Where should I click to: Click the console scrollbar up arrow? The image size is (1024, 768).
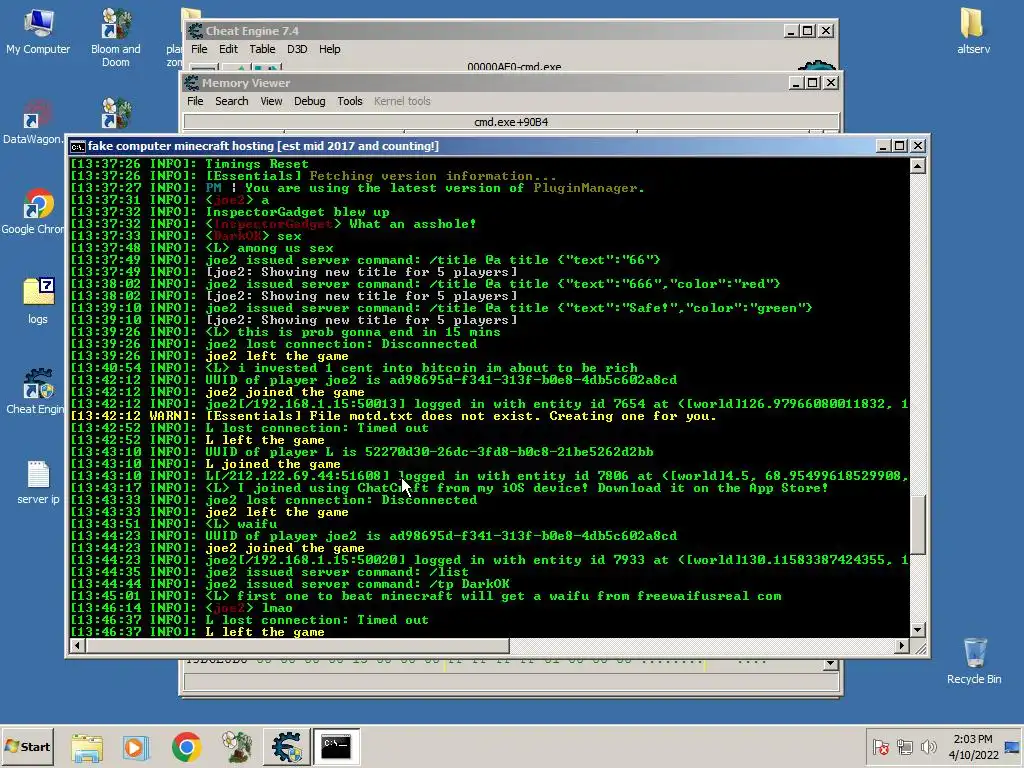coord(918,166)
